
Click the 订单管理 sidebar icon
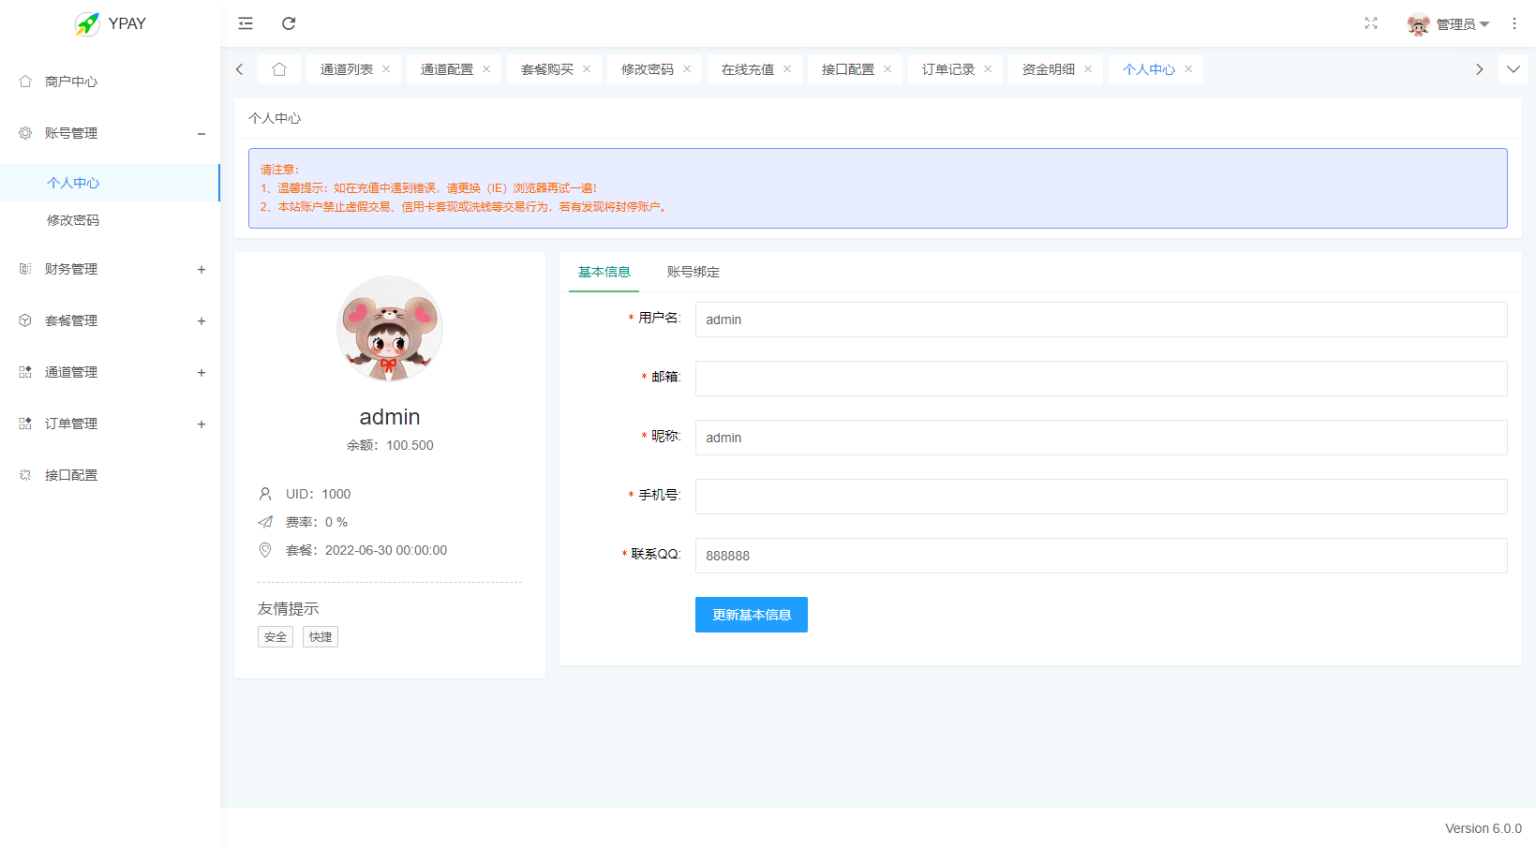[x=24, y=423]
